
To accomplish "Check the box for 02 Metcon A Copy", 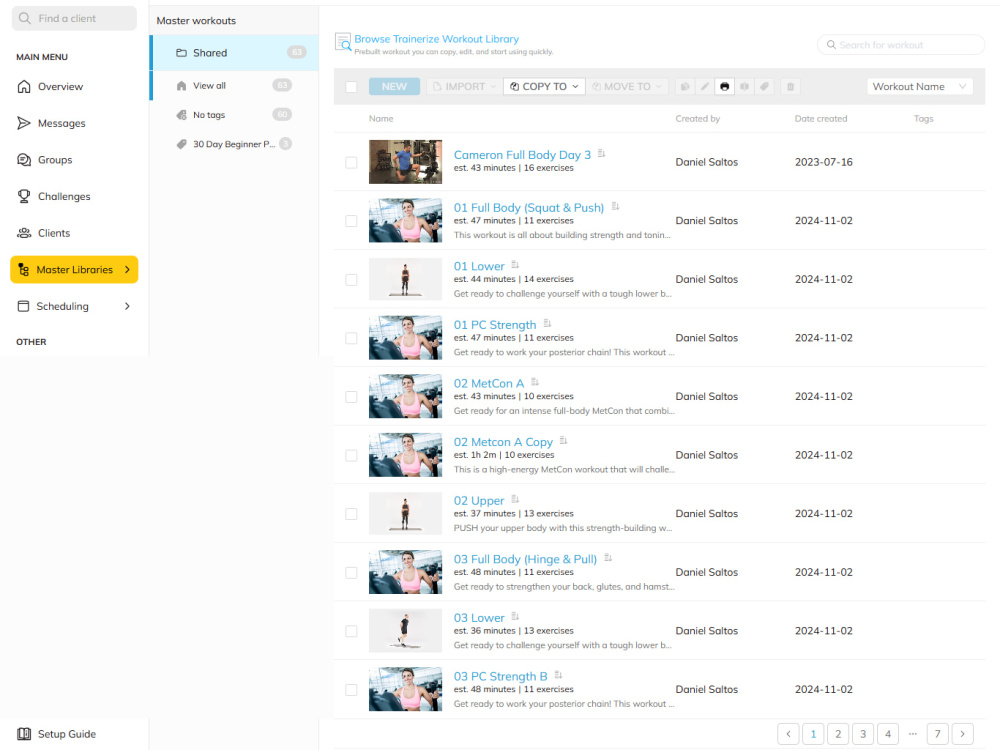I will [351, 455].
